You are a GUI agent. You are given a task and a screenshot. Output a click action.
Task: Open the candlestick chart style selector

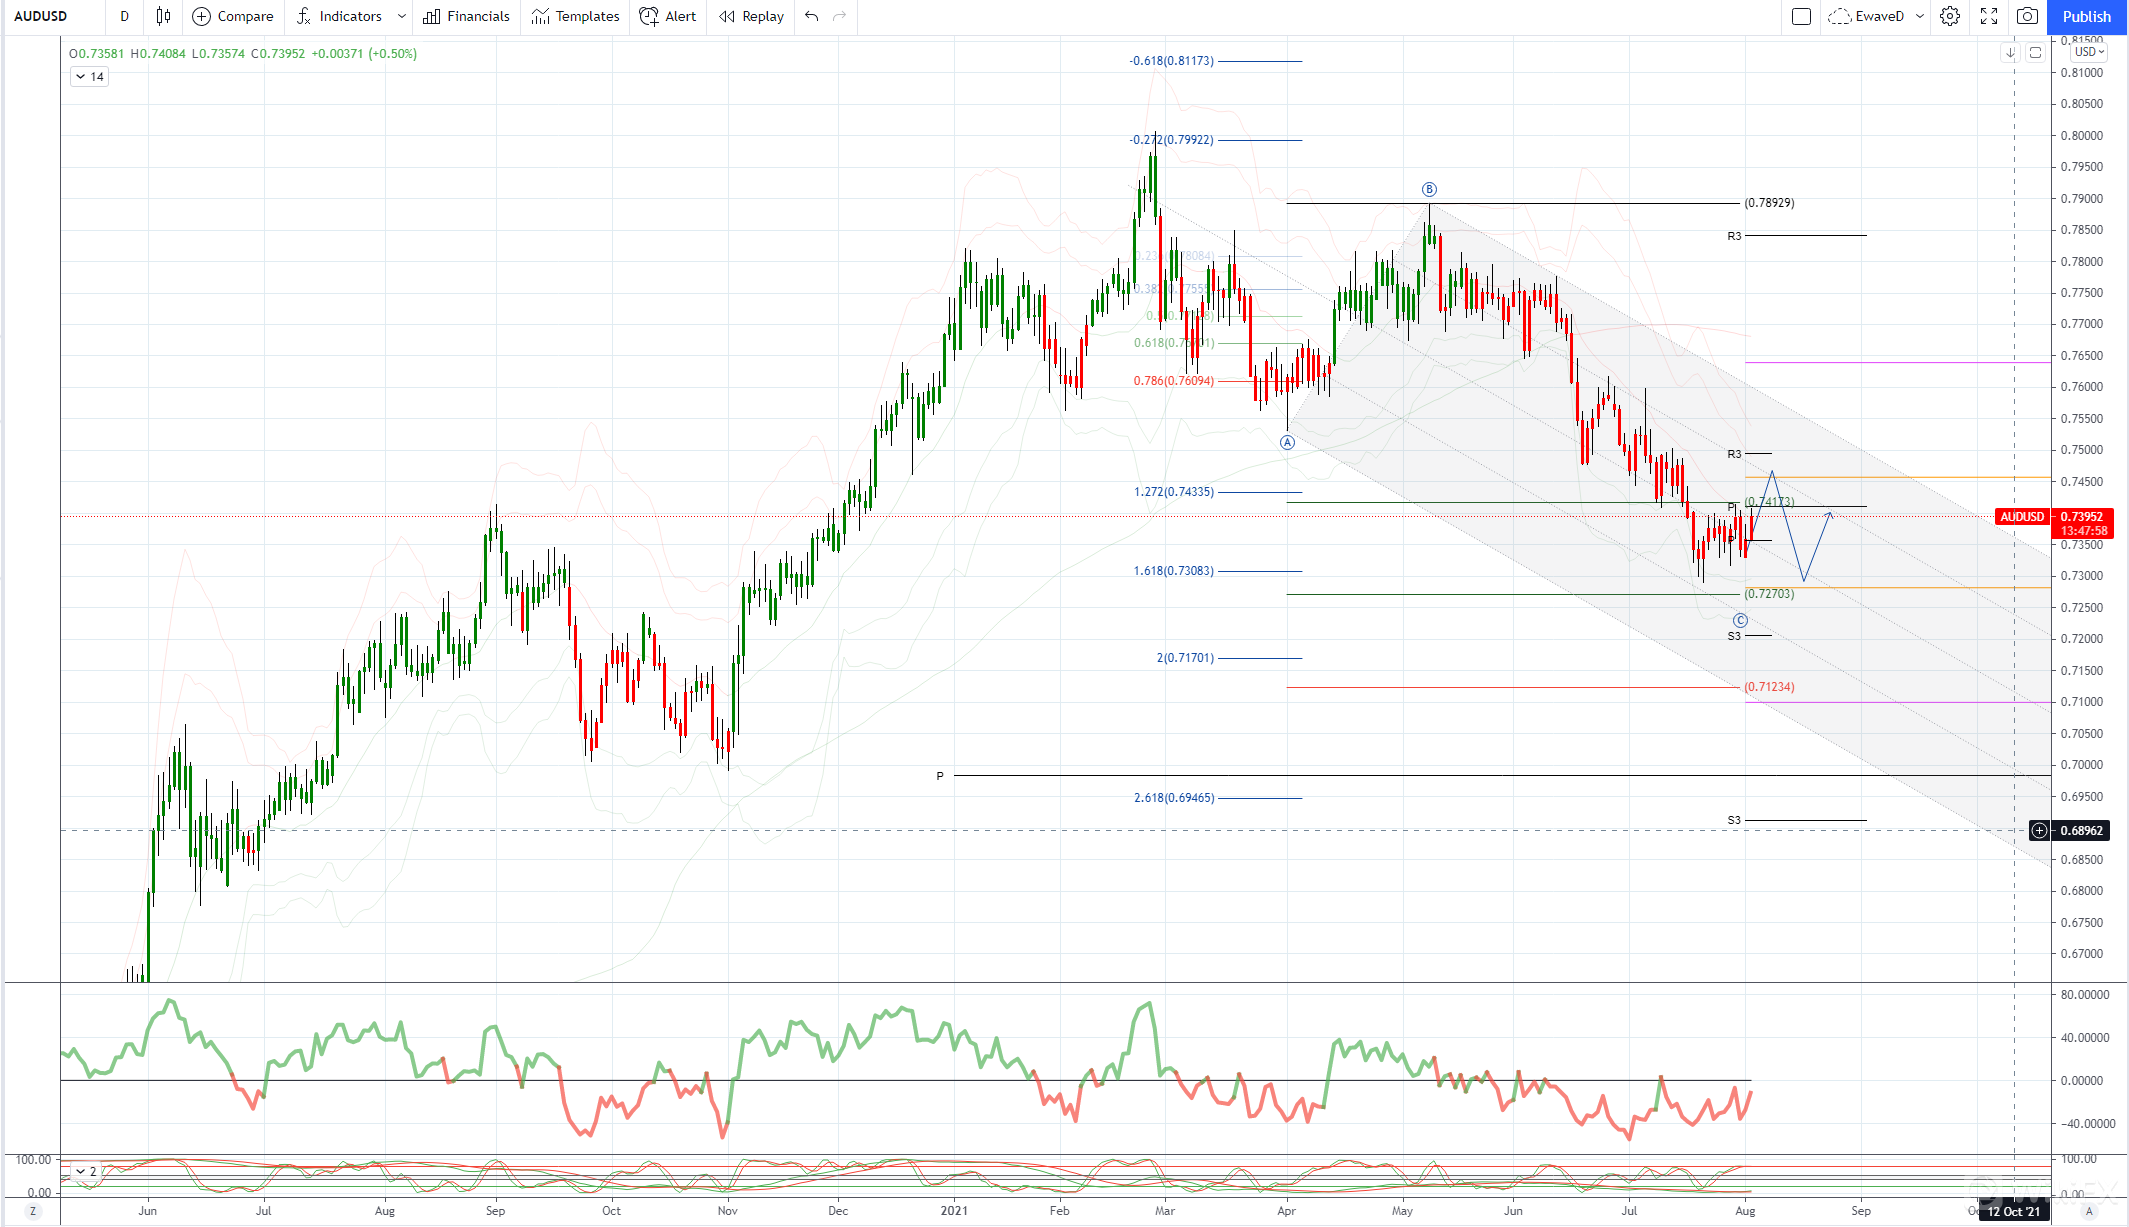click(x=163, y=16)
